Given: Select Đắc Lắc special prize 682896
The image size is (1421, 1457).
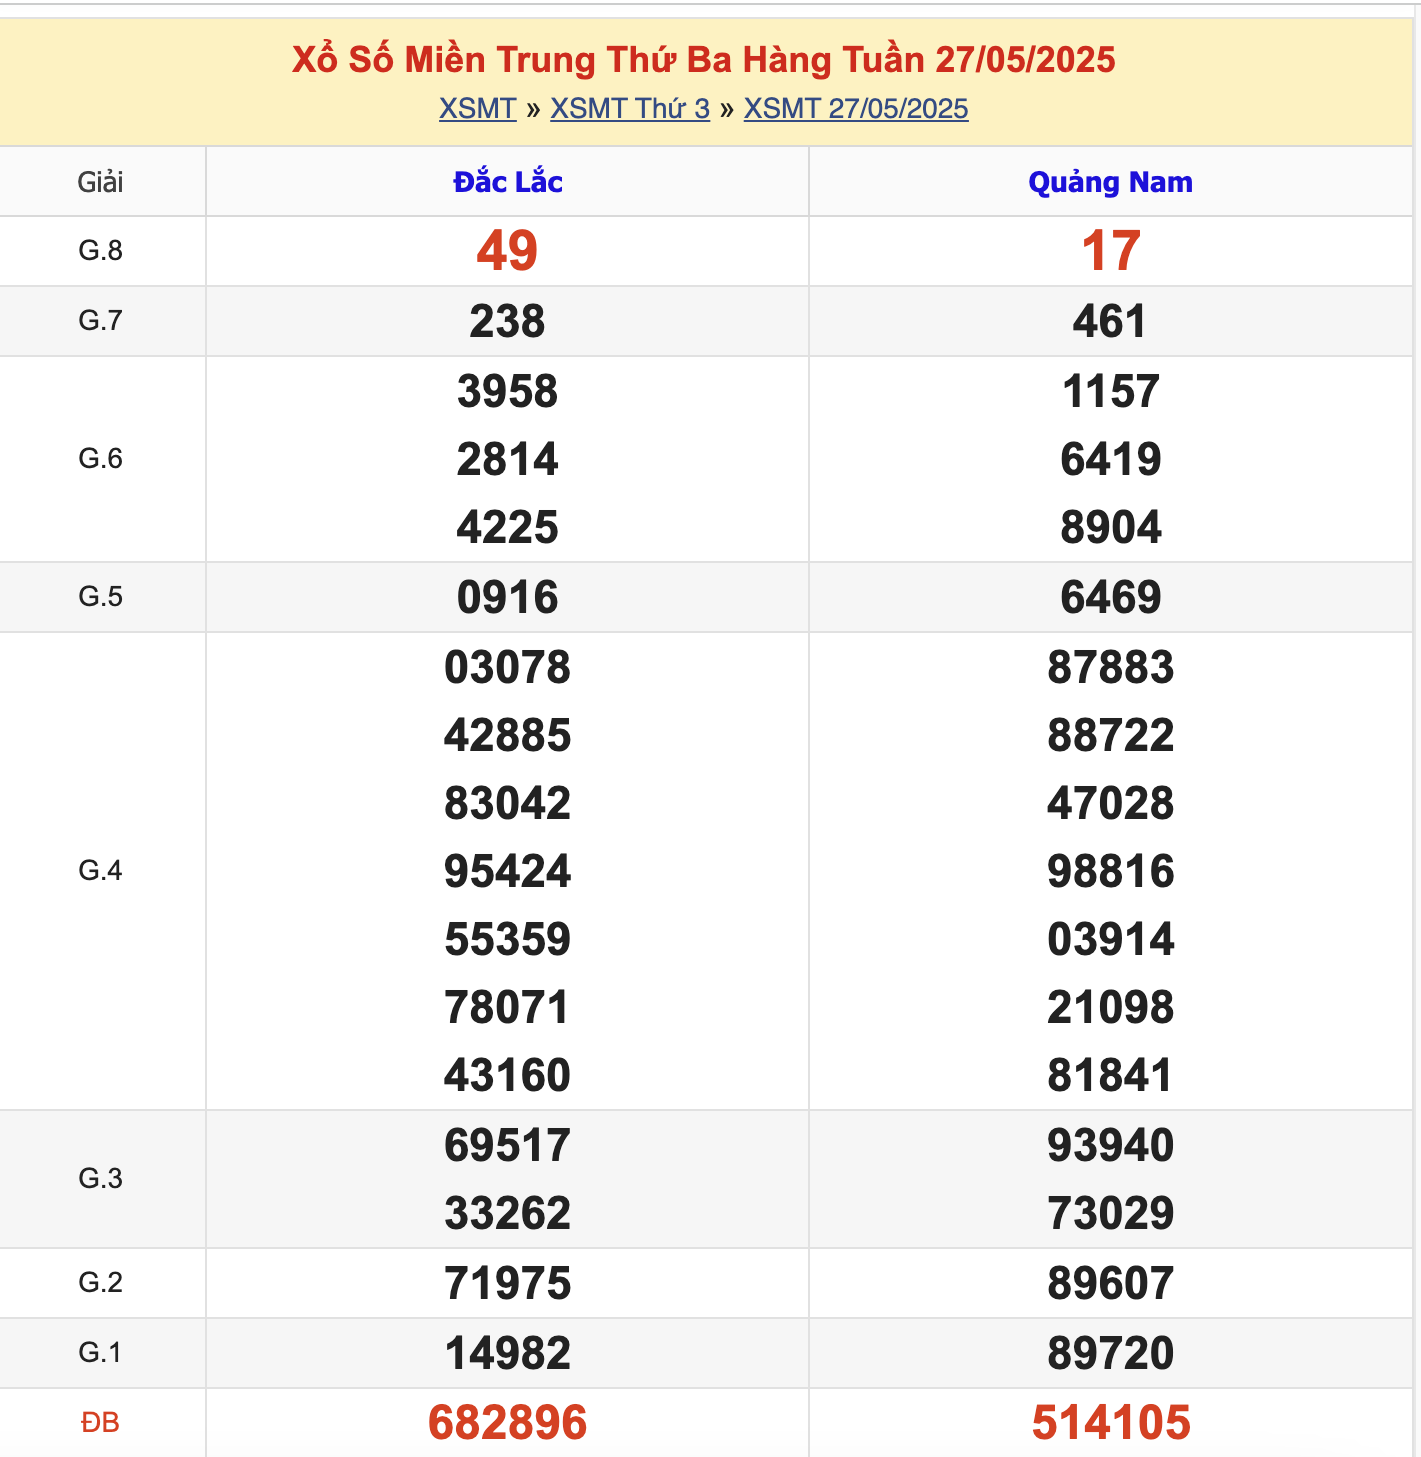Looking at the screenshot, I should (x=508, y=1422).
